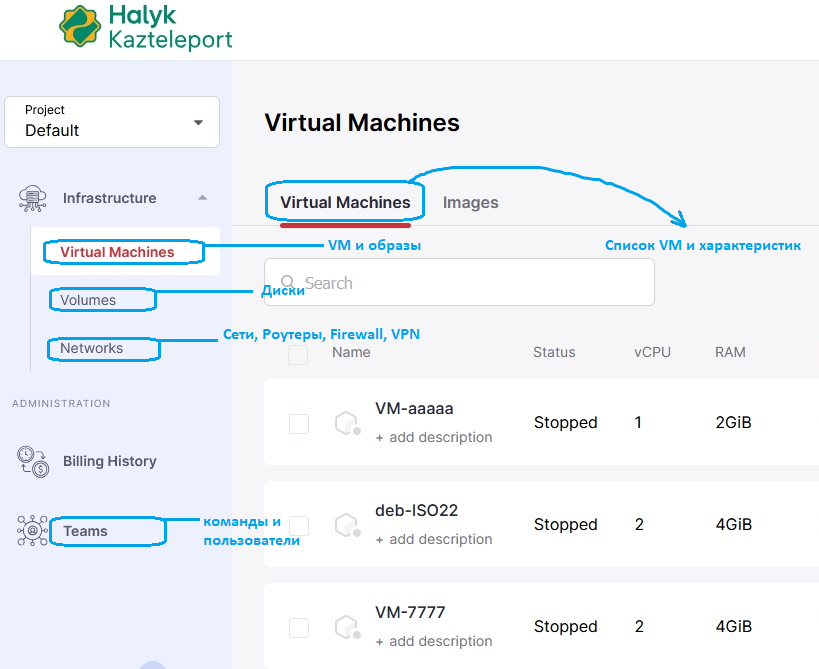Click the Infrastructure cloud icon
The height and width of the screenshot is (669, 819).
(x=33, y=198)
